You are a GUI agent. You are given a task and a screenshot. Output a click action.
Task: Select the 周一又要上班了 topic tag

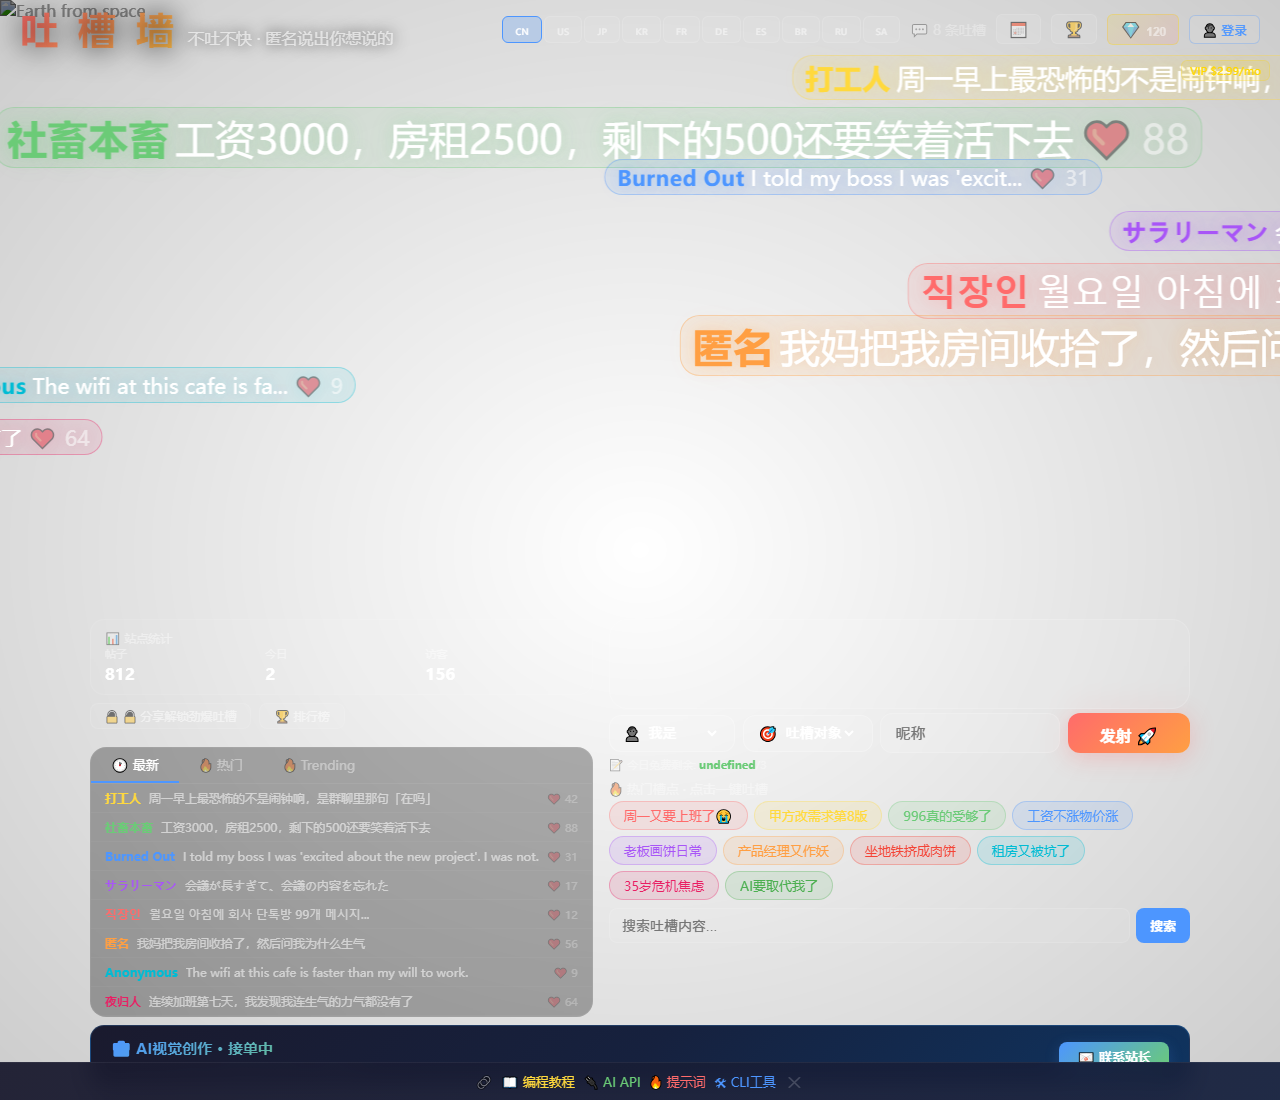pyautogui.click(x=678, y=816)
